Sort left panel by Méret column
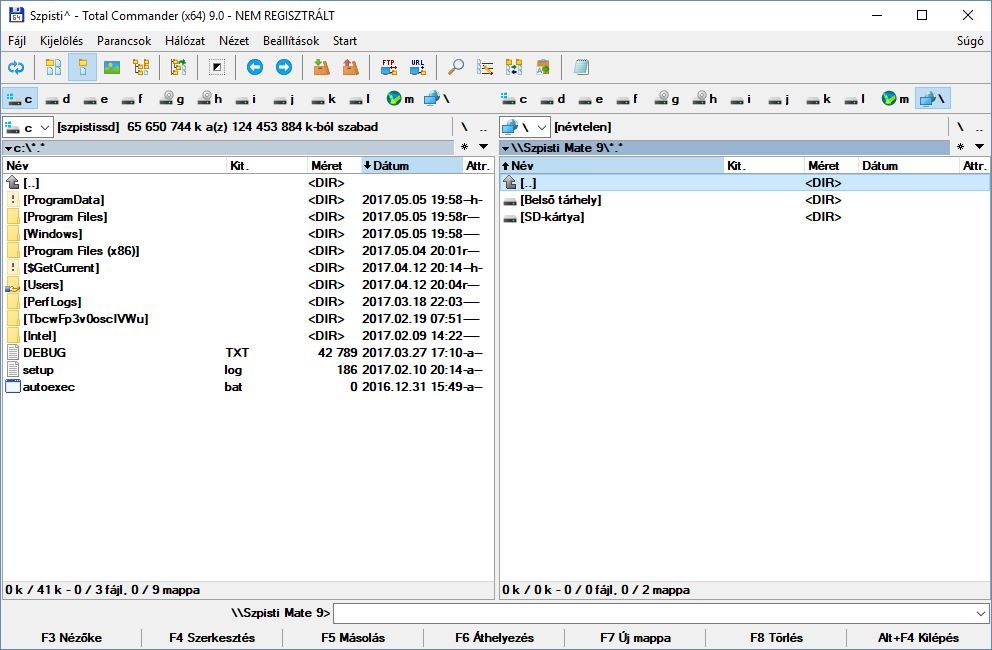 click(334, 166)
